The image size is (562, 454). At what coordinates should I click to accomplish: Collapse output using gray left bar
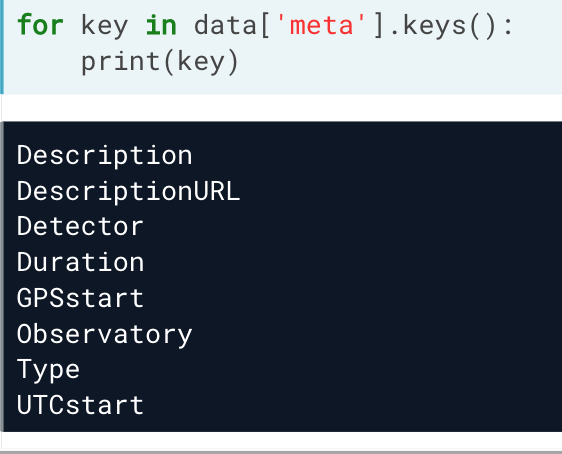pyautogui.click(x=2, y=277)
